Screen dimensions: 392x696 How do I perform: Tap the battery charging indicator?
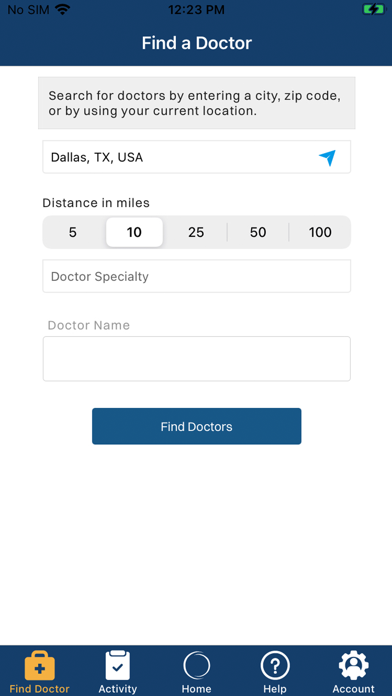coord(373,9)
